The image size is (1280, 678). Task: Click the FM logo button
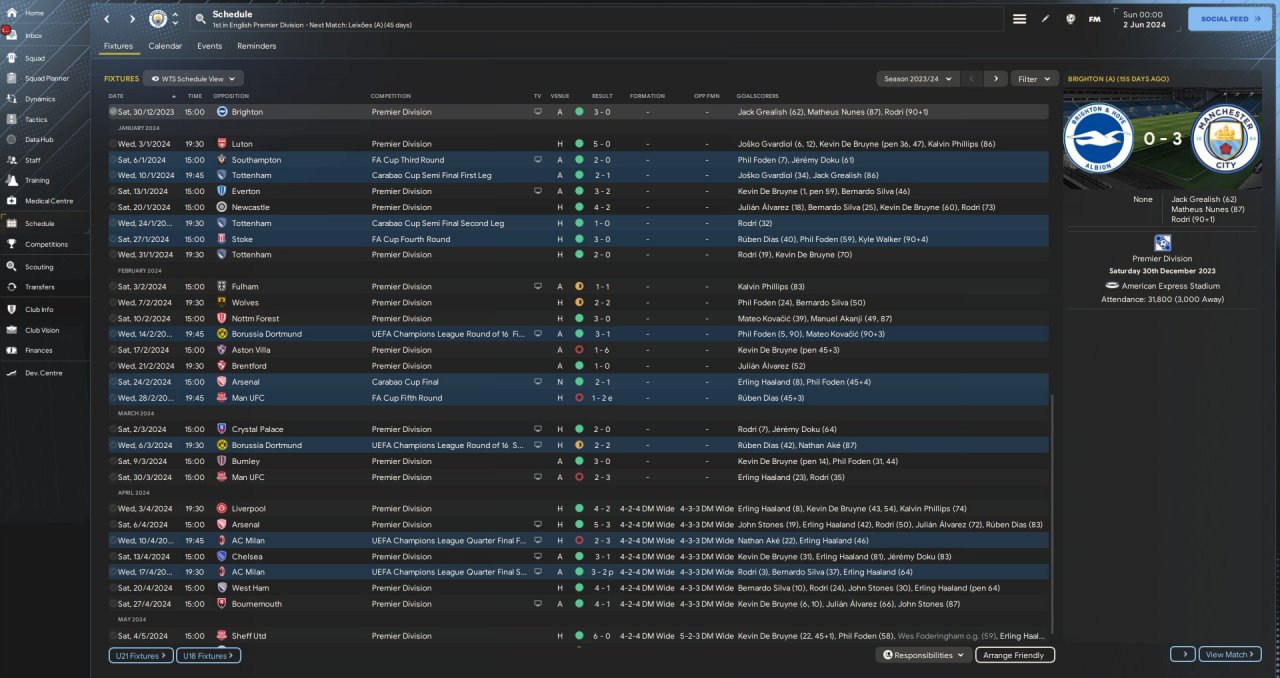(1095, 19)
